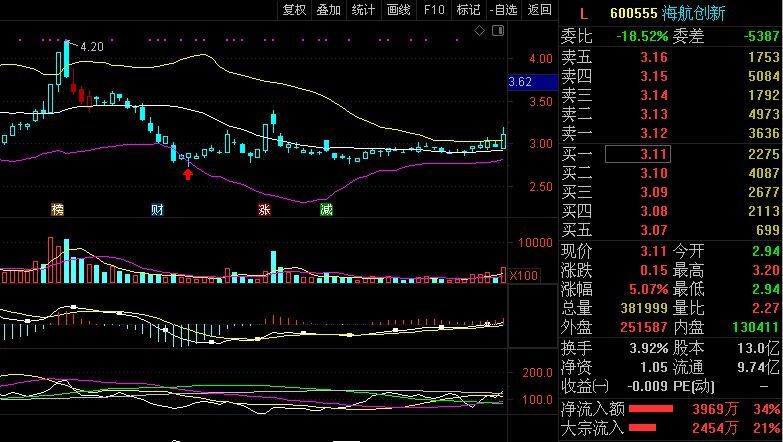
Task: Click the 4.00 price axis label
Action: tap(541, 59)
